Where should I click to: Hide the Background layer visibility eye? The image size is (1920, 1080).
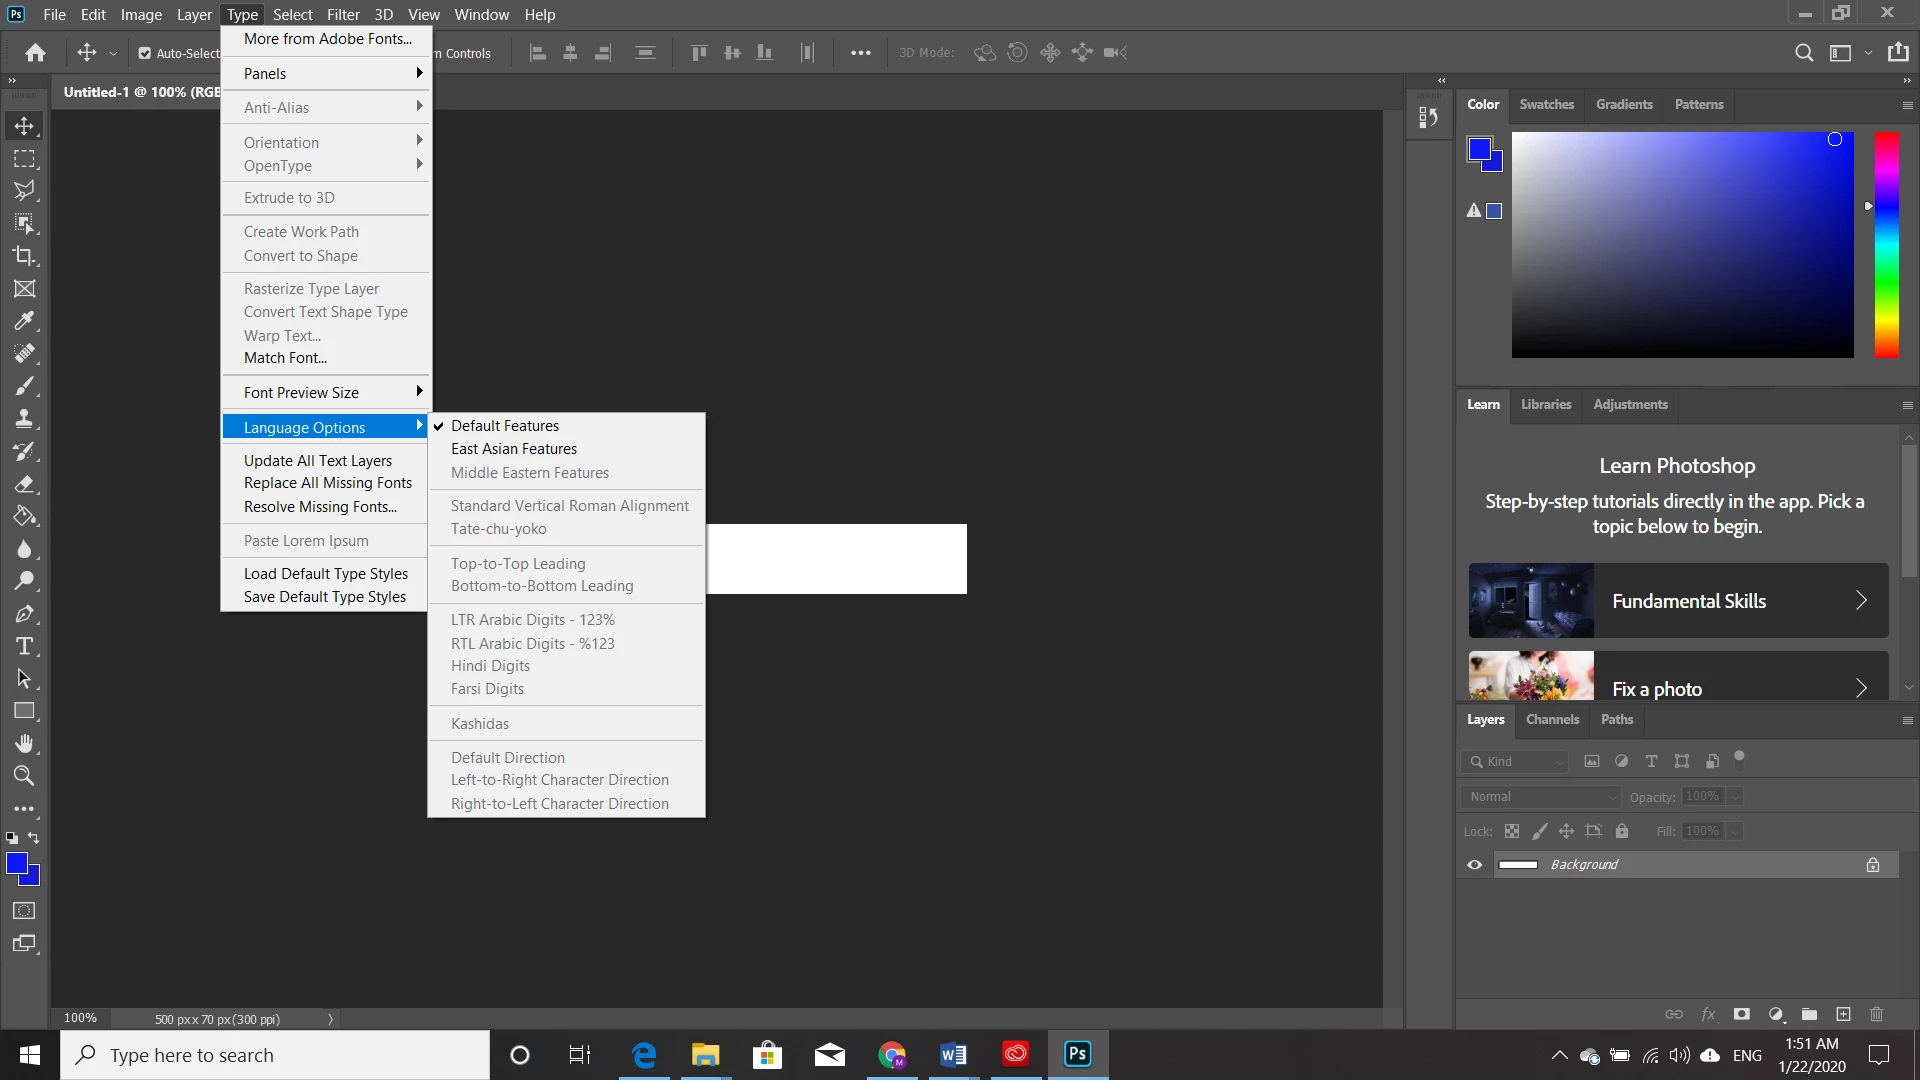click(x=1474, y=865)
